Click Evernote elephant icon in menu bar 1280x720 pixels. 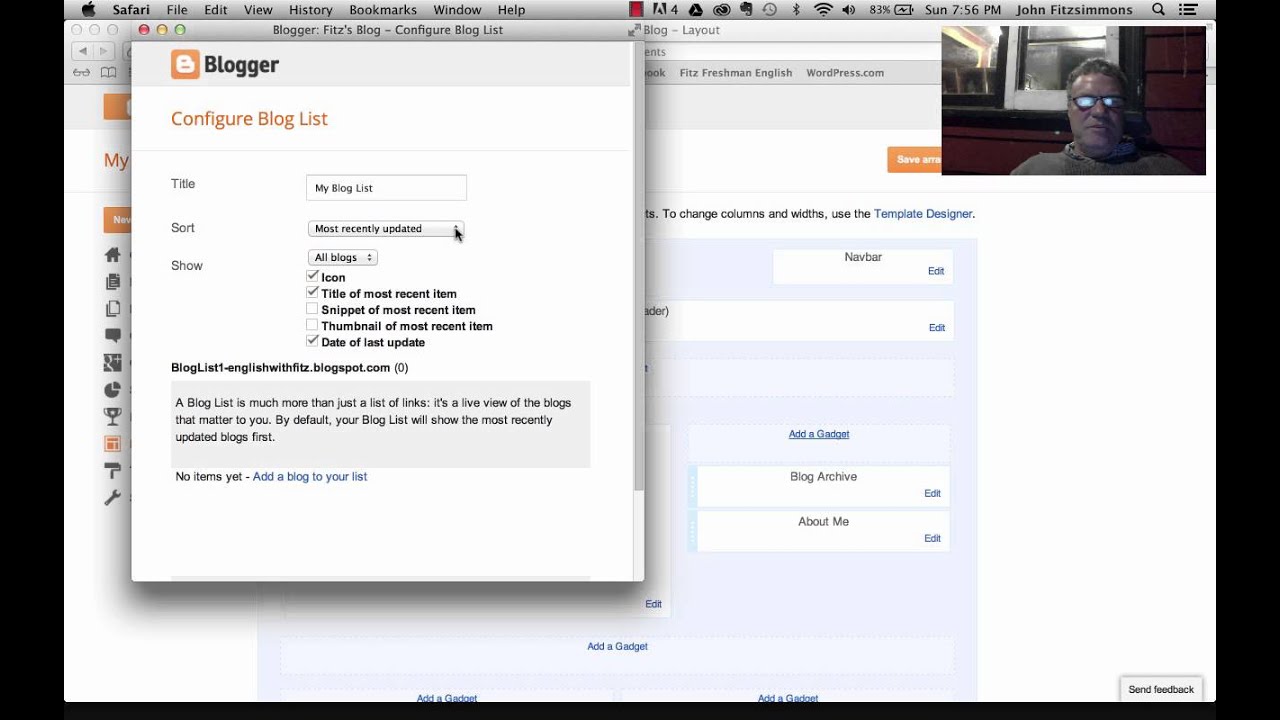pyautogui.click(x=745, y=10)
